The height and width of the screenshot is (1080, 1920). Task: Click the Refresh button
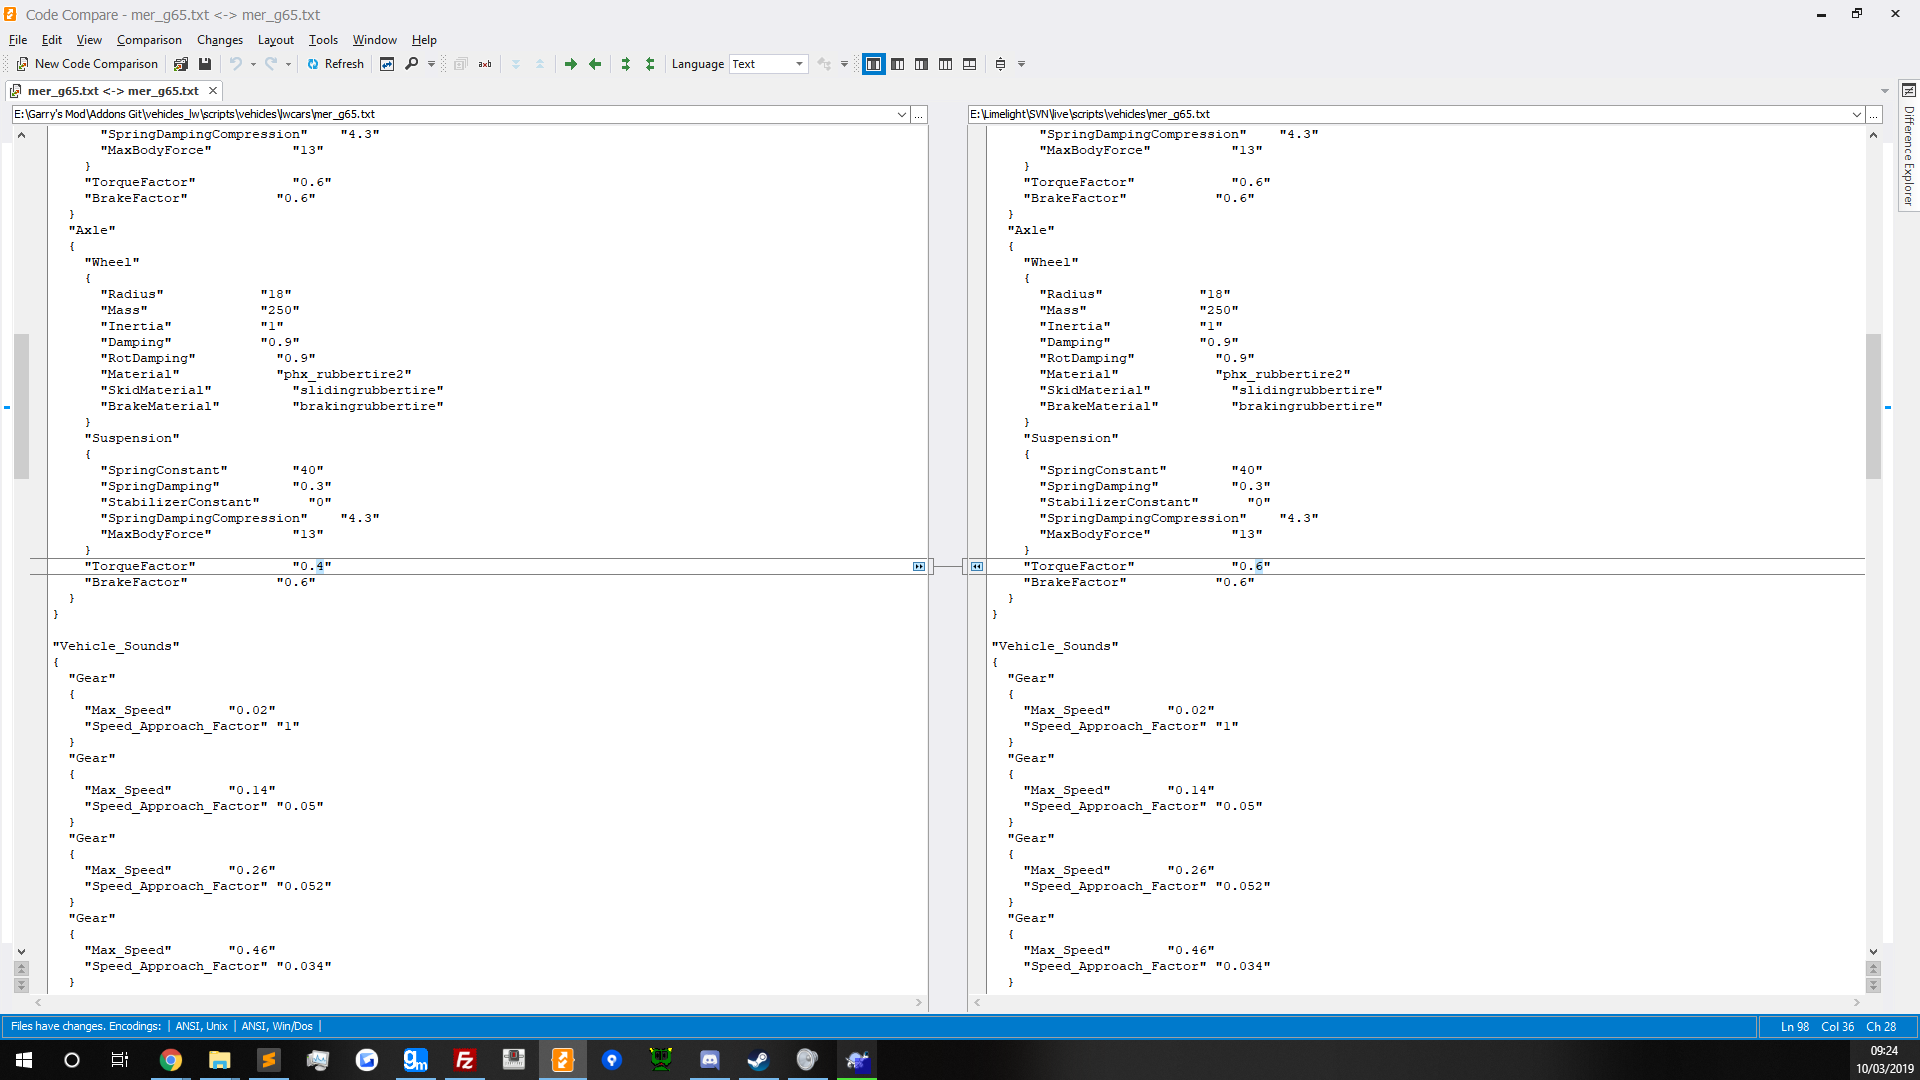click(x=335, y=64)
